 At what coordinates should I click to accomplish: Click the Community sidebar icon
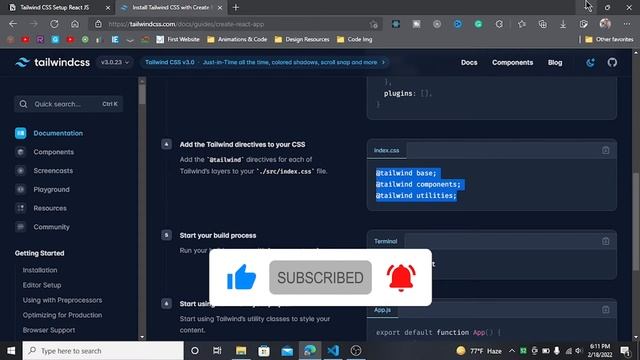(x=20, y=227)
